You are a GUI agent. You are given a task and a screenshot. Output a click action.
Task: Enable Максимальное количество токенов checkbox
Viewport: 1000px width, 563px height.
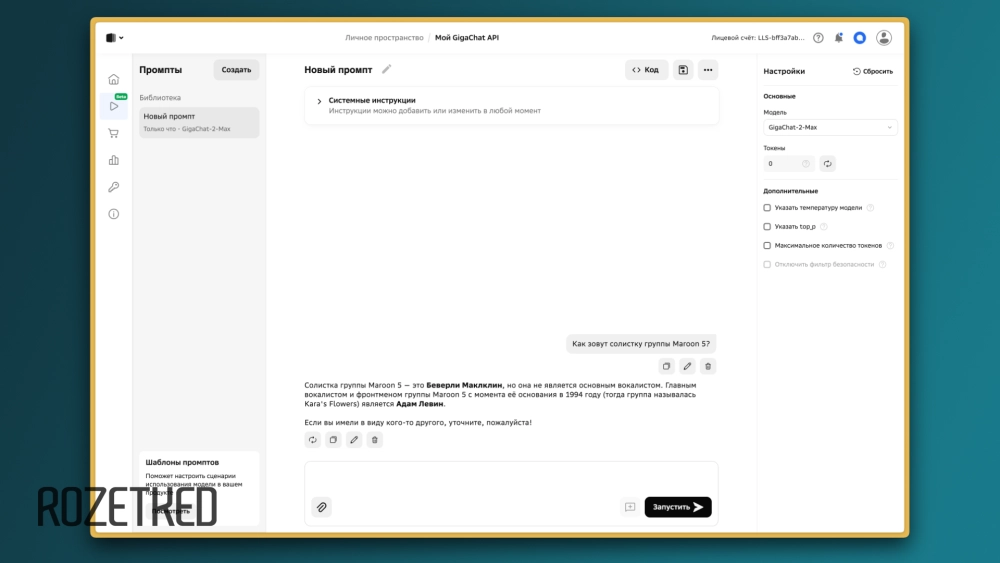pos(767,245)
